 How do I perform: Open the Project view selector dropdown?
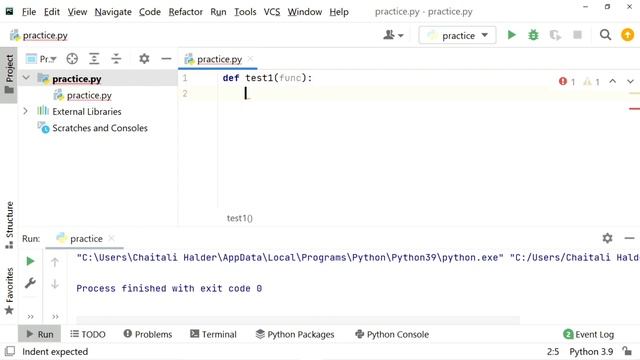[x=41, y=59]
